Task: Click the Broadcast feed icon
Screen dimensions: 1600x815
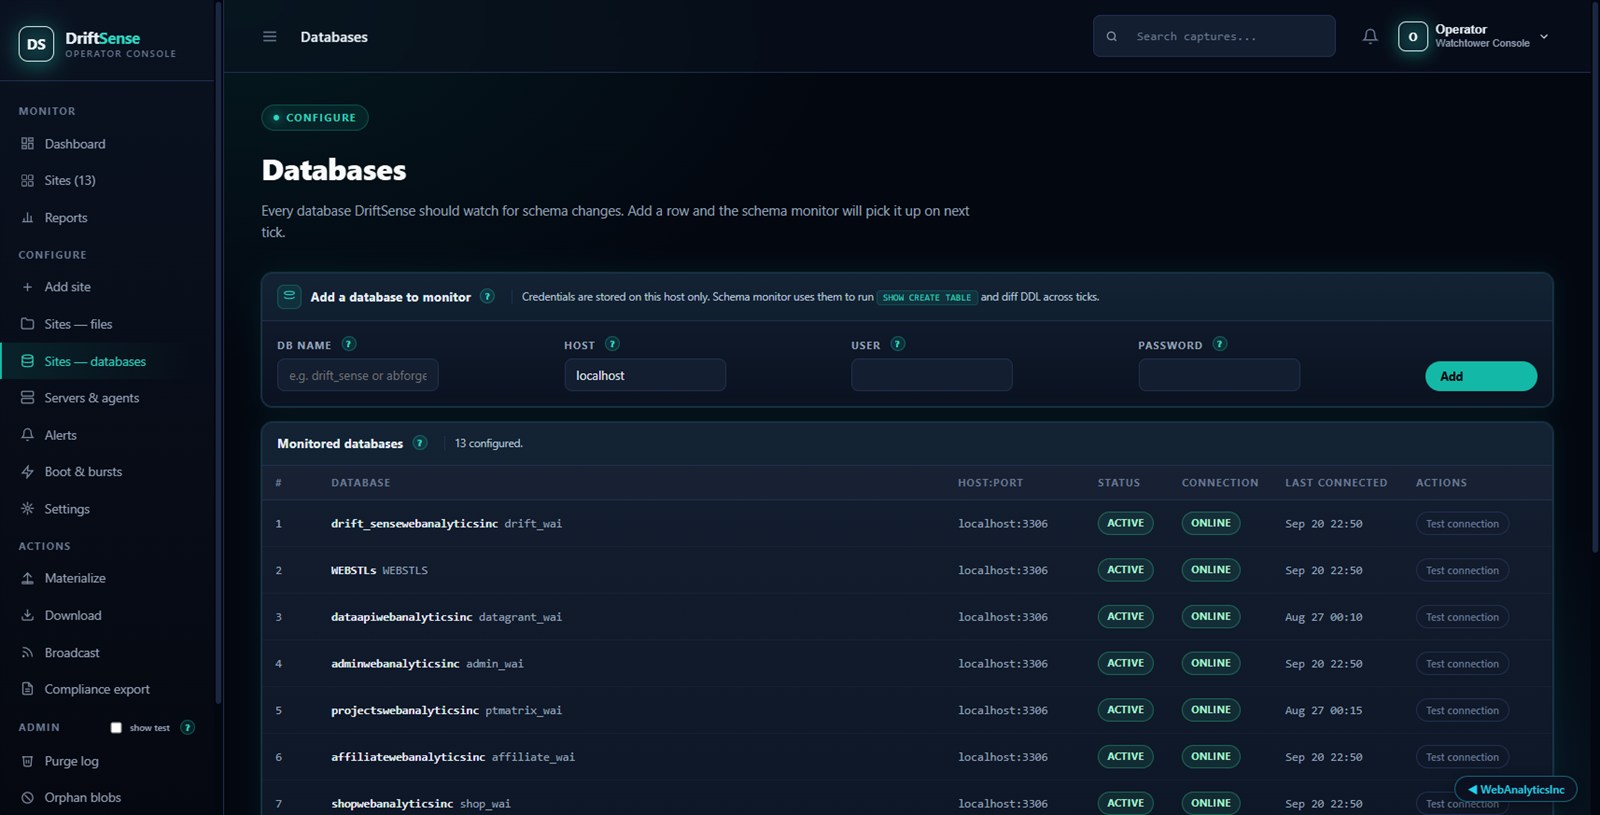Action: pyautogui.click(x=27, y=652)
